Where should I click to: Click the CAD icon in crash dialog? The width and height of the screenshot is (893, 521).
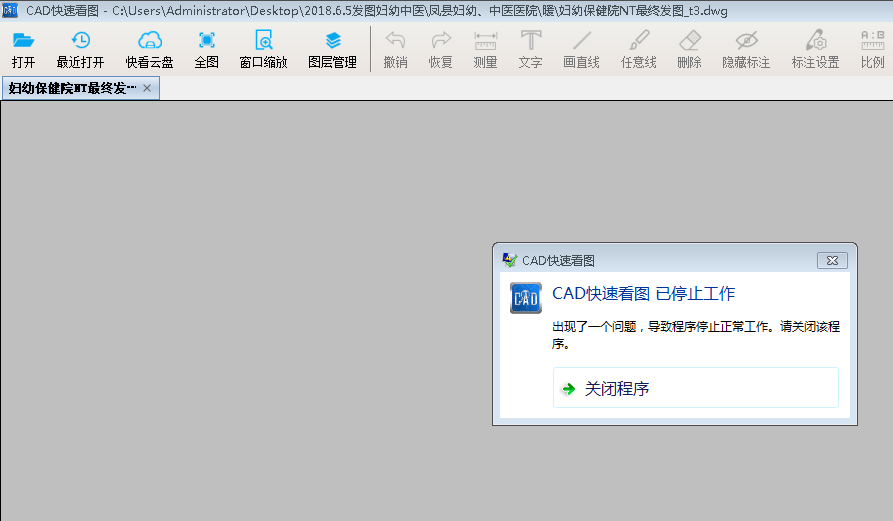tap(526, 298)
